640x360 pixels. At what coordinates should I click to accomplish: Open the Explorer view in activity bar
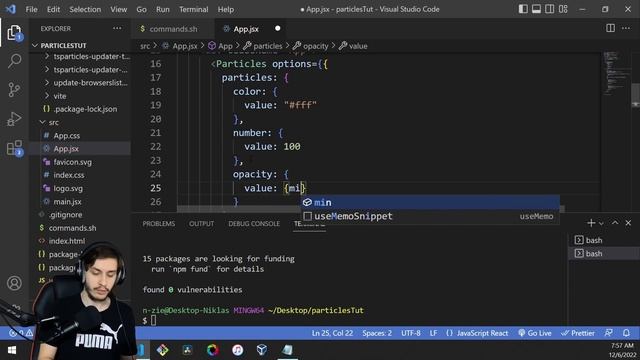pos(14,33)
